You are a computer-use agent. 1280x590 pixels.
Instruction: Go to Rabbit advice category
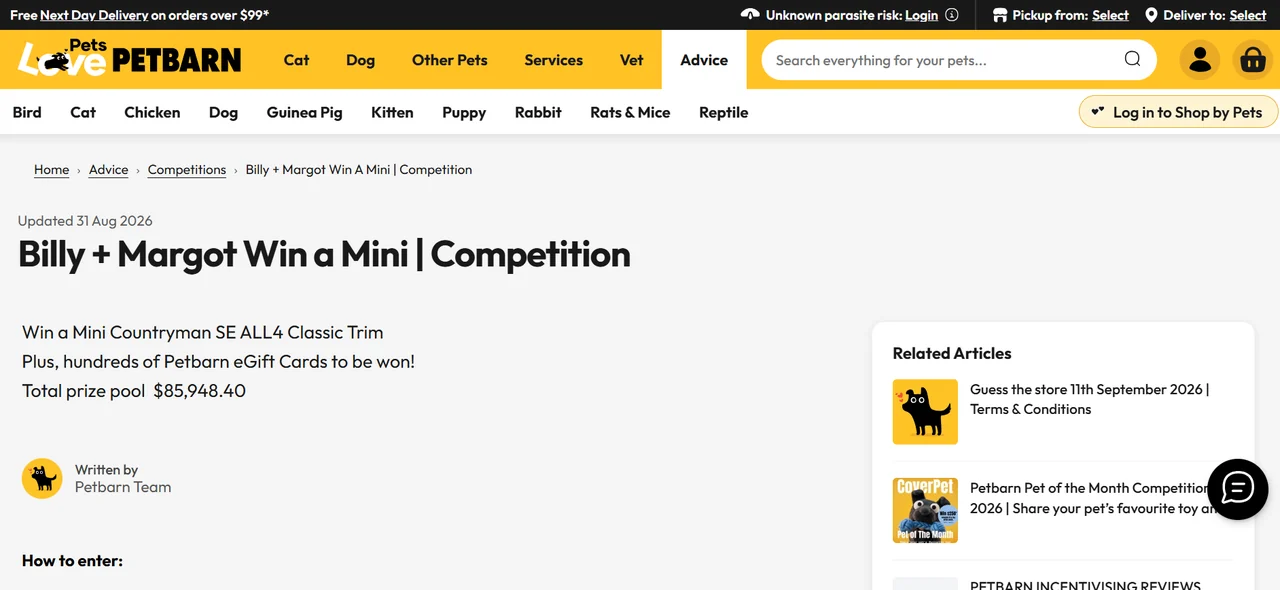click(x=538, y=112)
